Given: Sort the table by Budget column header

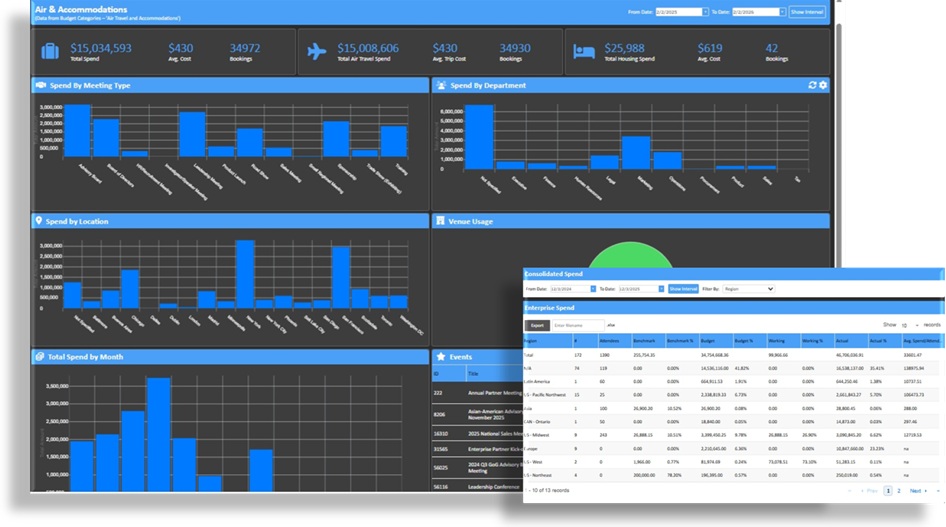Looking at the screenshot, I should tap(708, 341).
